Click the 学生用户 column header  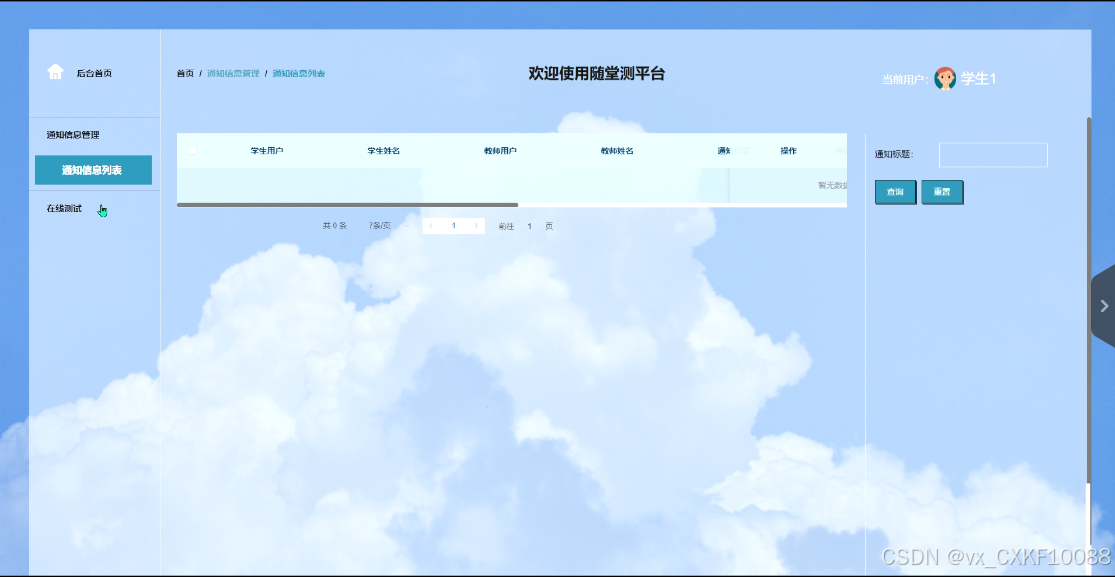(267, 151)
